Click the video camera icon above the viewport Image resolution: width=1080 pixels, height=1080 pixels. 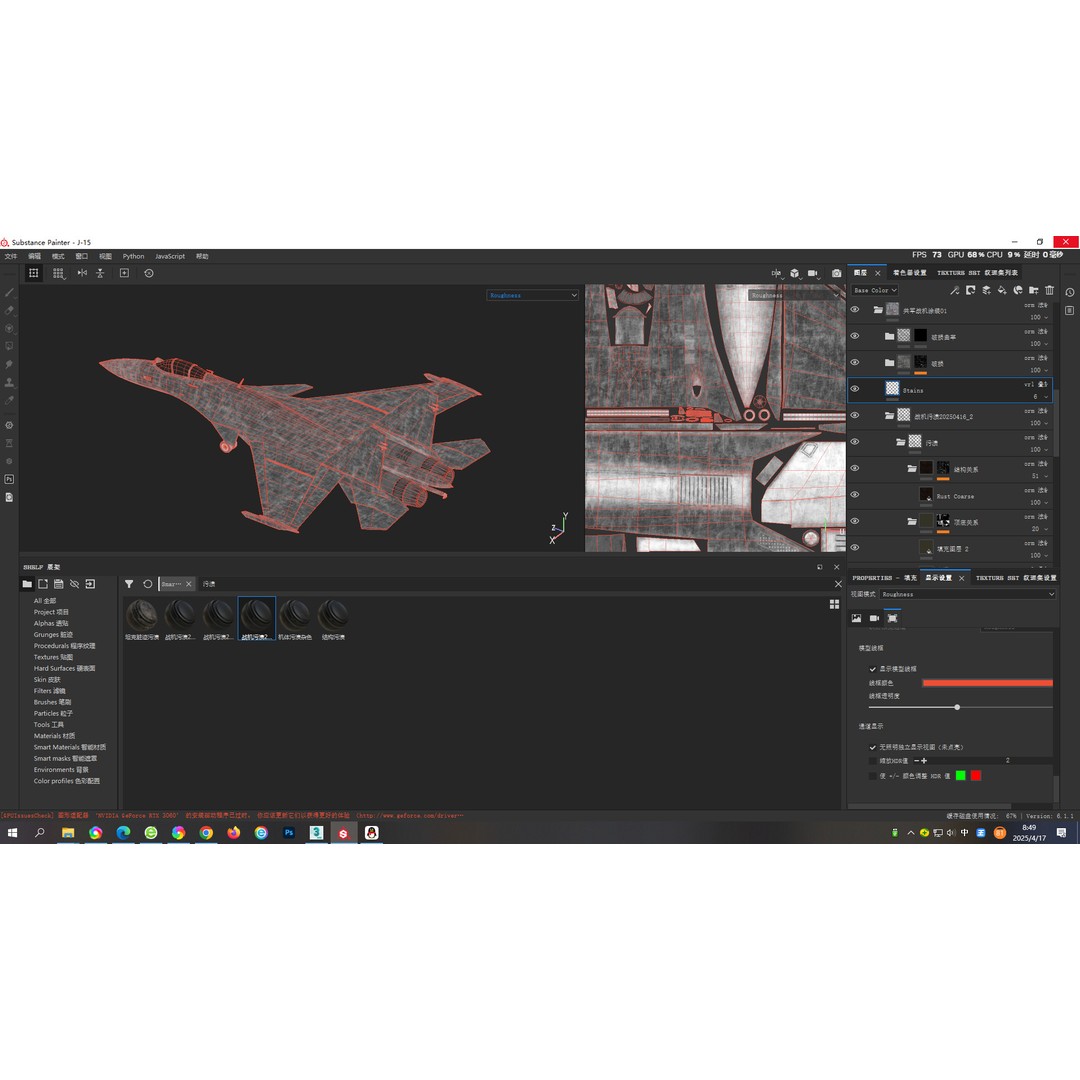click(813, 273)
